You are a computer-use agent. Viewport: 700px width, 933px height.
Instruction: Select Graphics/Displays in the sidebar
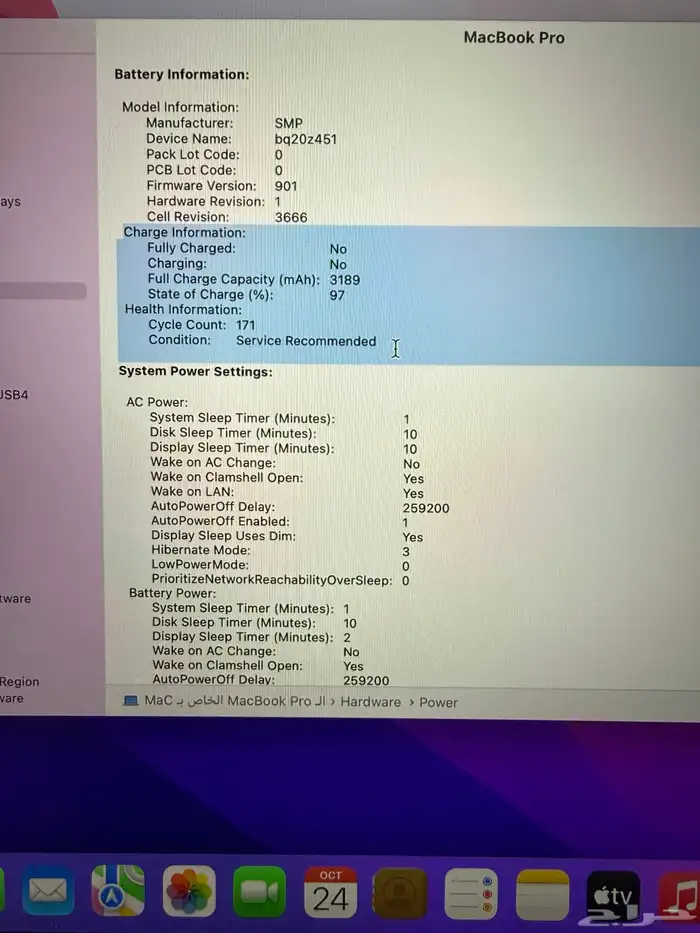point(11,202)
